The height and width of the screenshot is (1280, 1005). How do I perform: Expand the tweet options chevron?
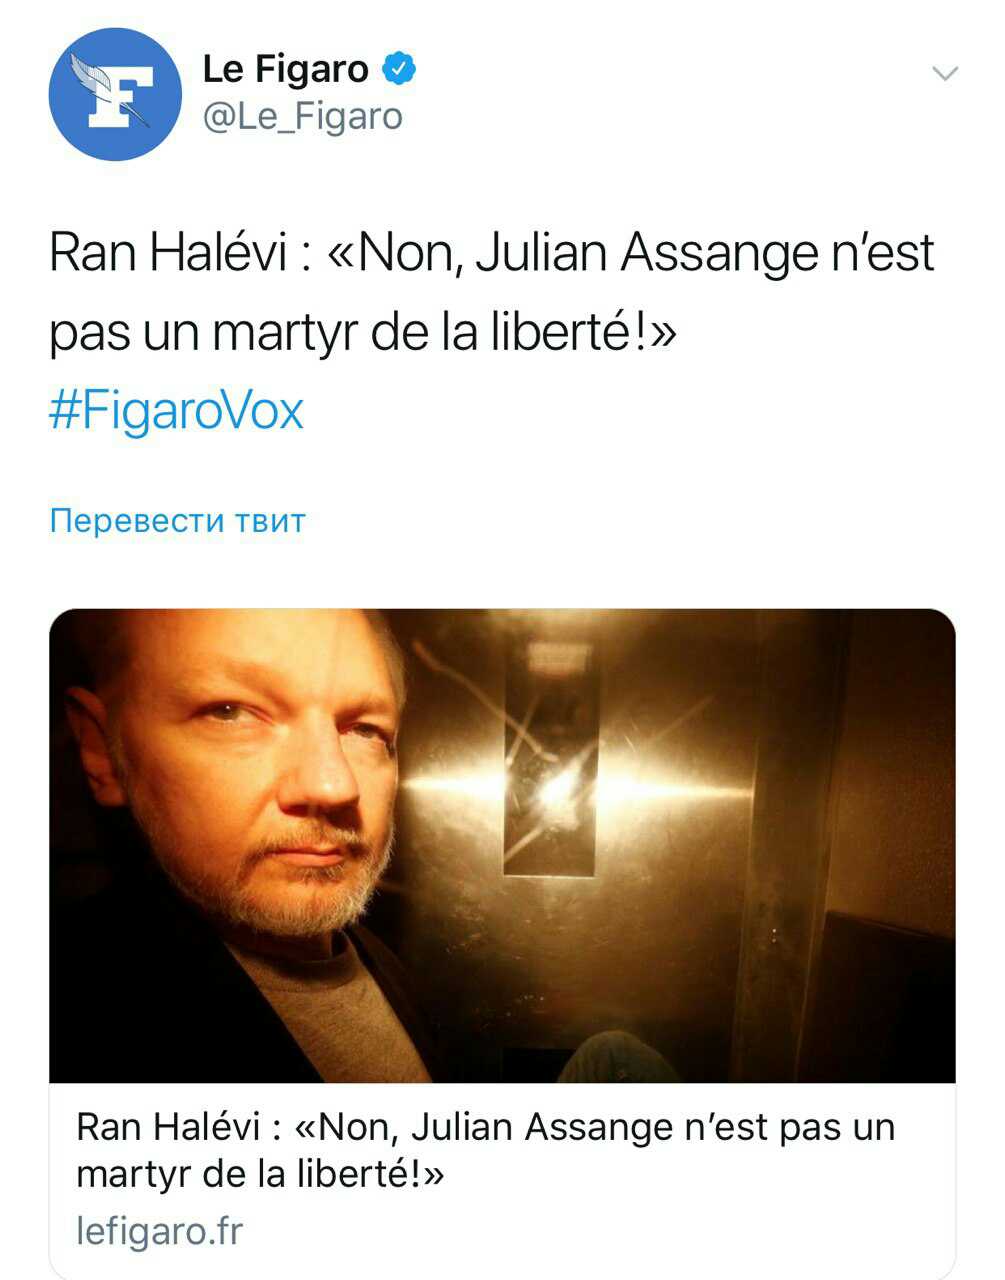pos(944,73)
